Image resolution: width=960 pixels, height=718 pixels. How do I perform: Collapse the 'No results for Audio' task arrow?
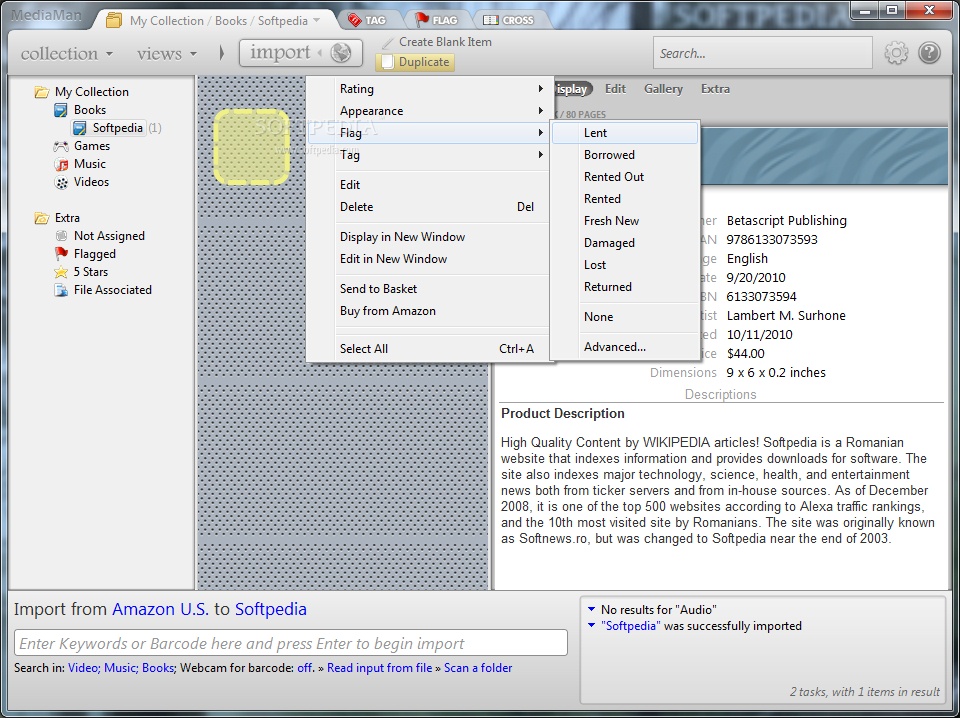click(591, 609)
